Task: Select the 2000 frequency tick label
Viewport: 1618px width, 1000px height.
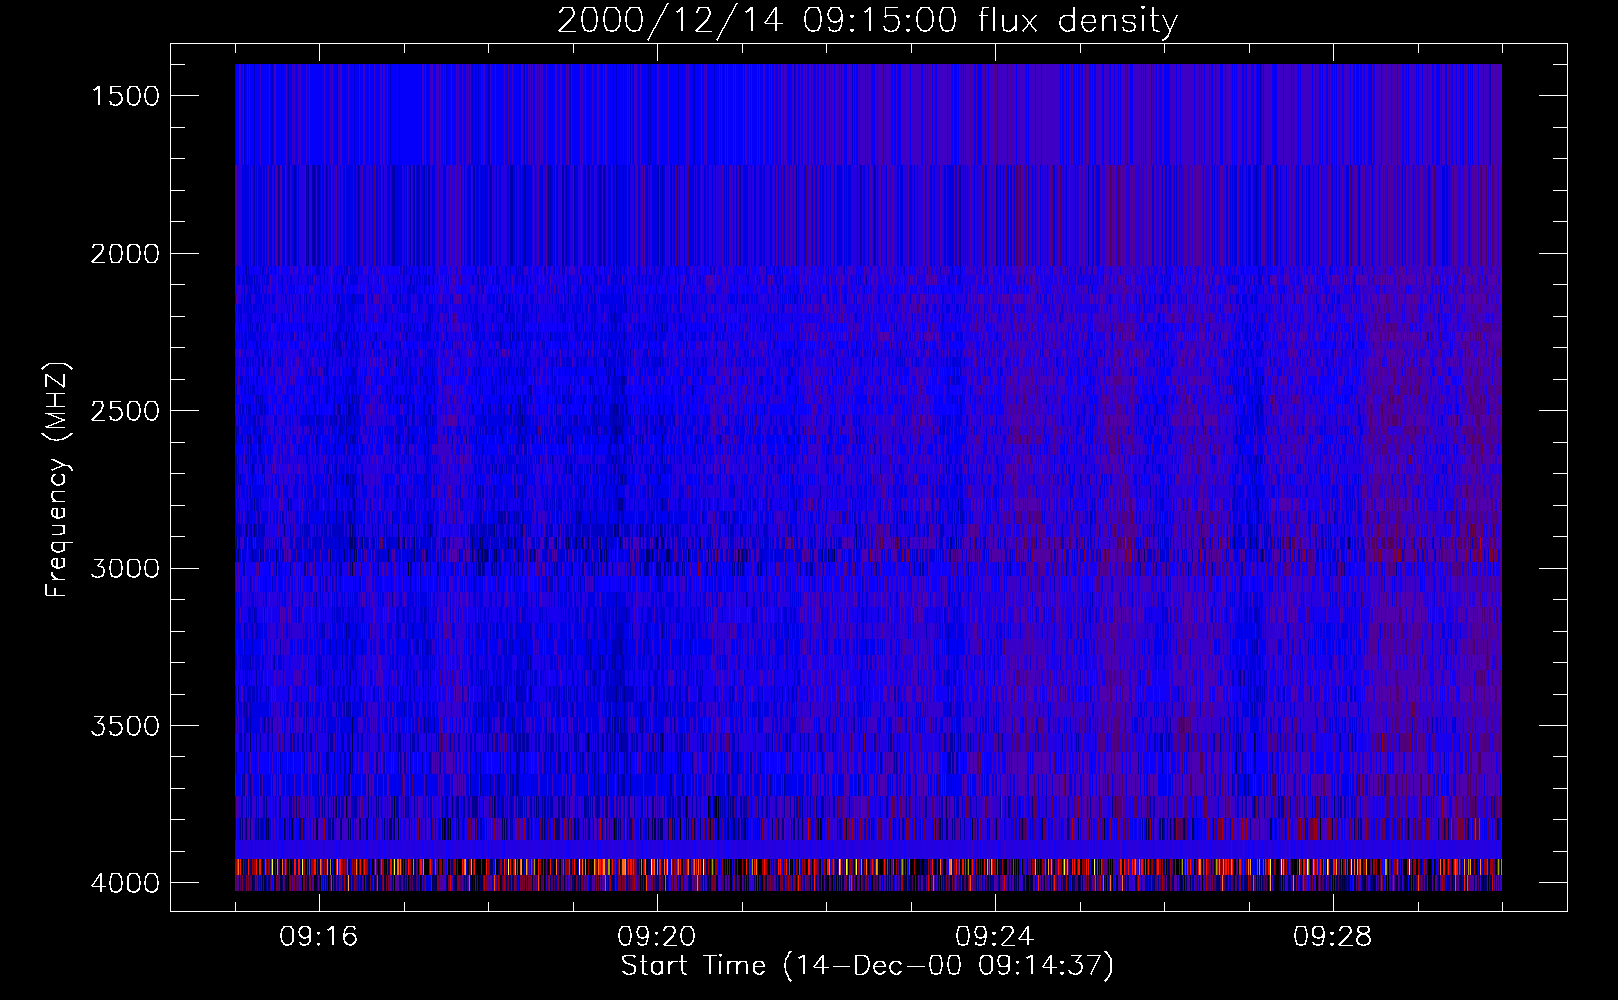Action: pos(124,254)
